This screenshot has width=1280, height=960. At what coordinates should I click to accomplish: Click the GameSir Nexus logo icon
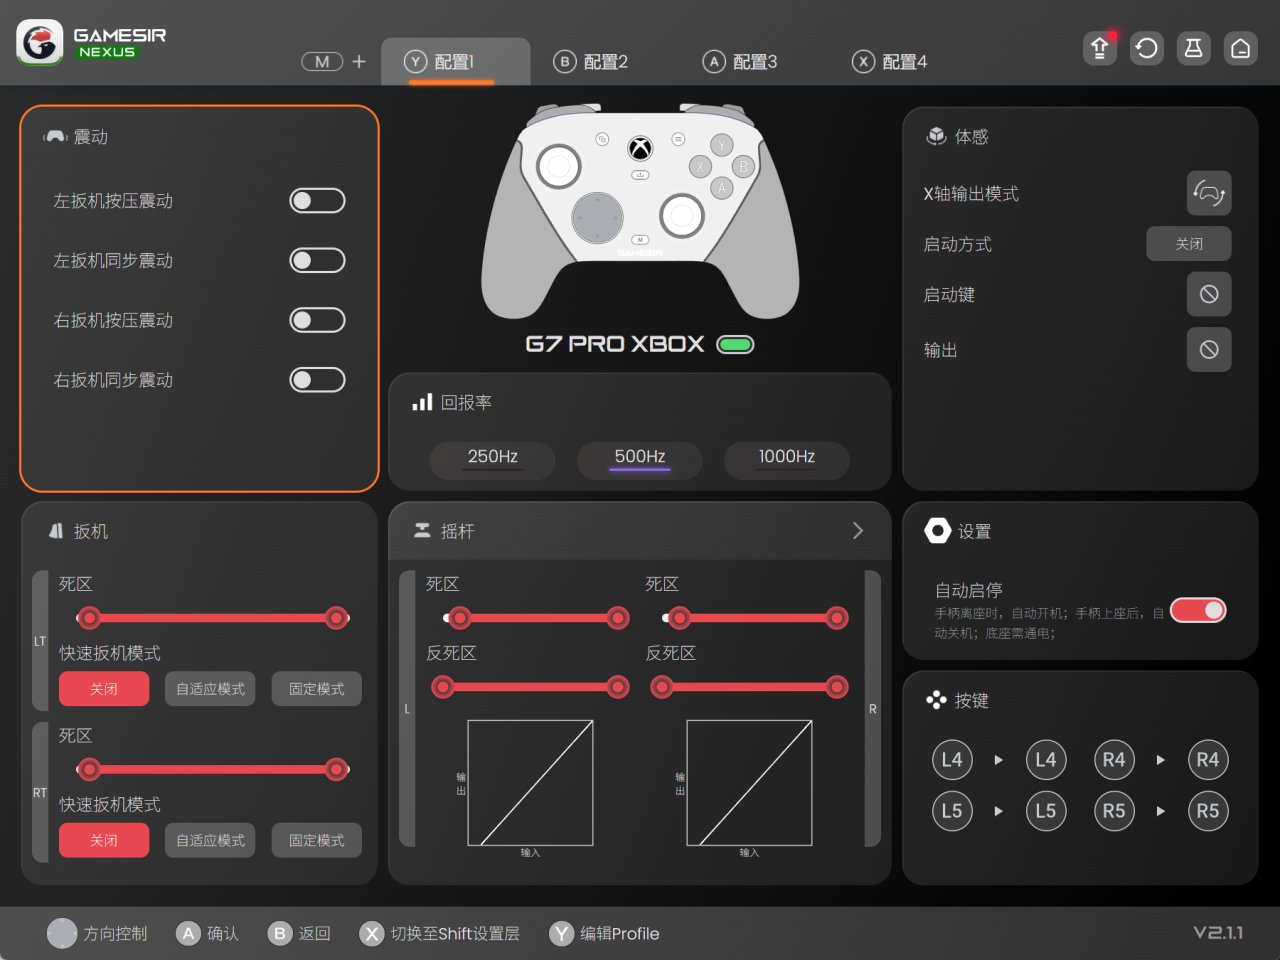[x=40, y=43]
